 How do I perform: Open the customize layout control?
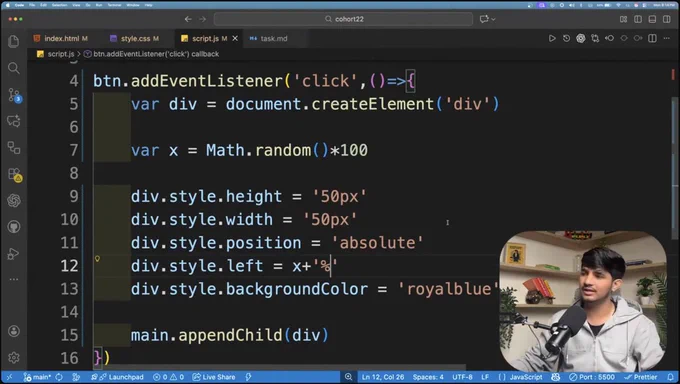tap(624, 19)
